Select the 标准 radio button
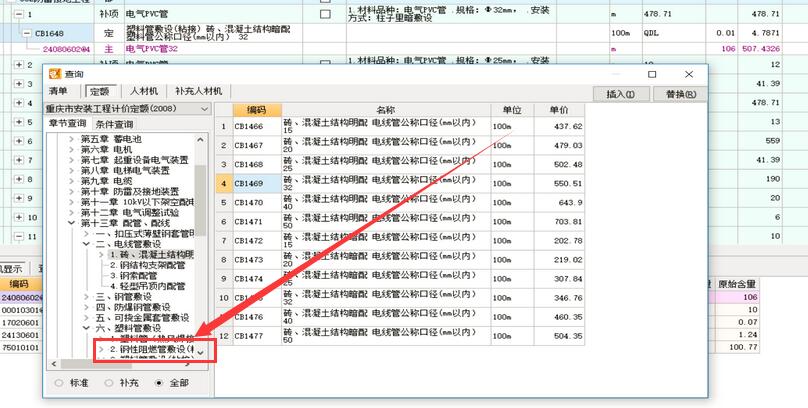808x408 pixels. point(59,383)
